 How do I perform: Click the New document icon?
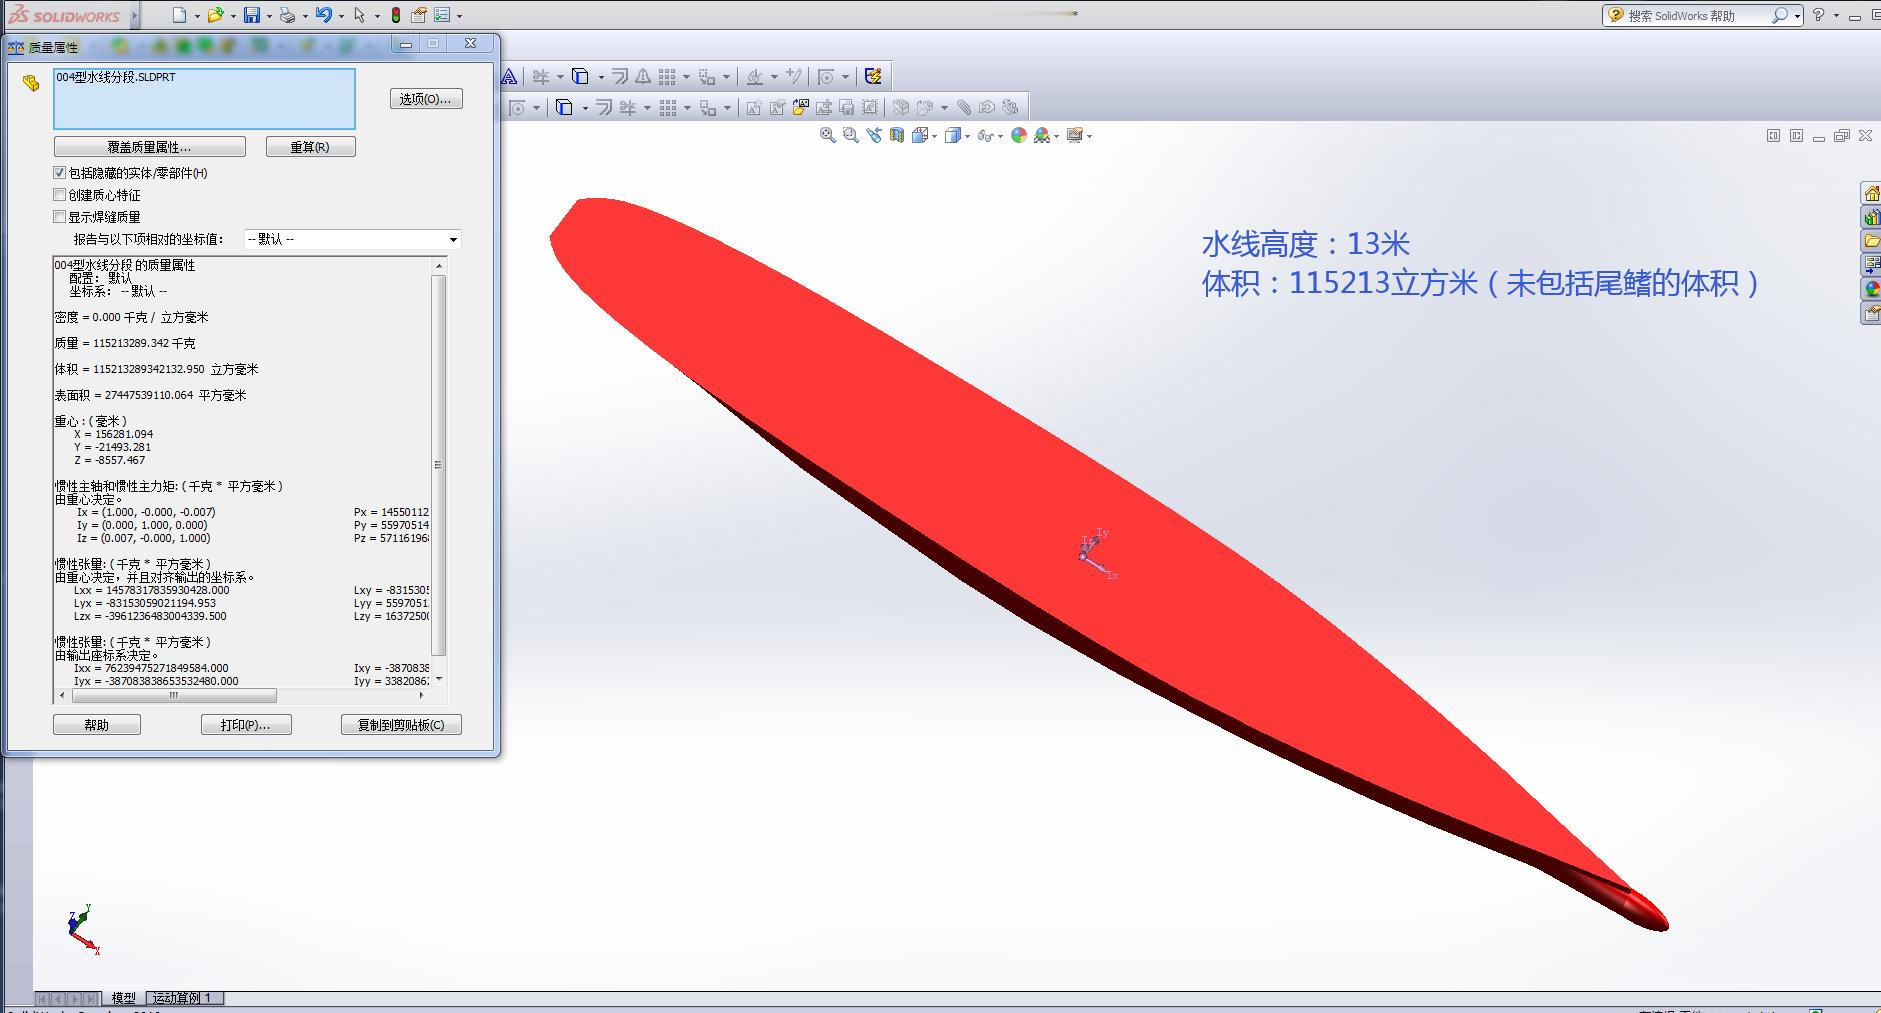[179, 15]
